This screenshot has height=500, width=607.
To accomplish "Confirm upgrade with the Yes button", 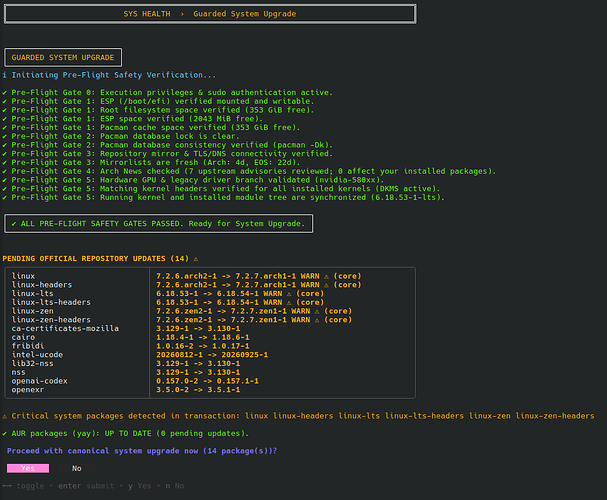I will click(28, 468).
